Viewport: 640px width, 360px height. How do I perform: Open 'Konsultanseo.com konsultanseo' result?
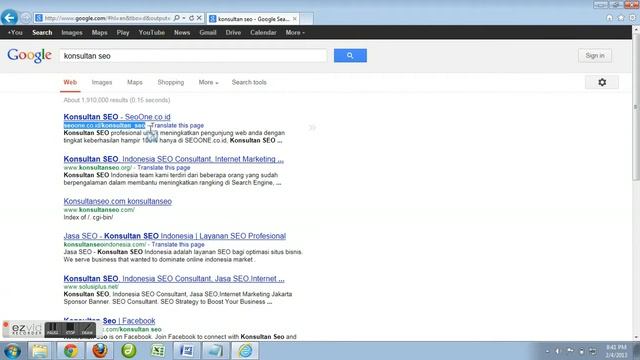coord(118,201)
